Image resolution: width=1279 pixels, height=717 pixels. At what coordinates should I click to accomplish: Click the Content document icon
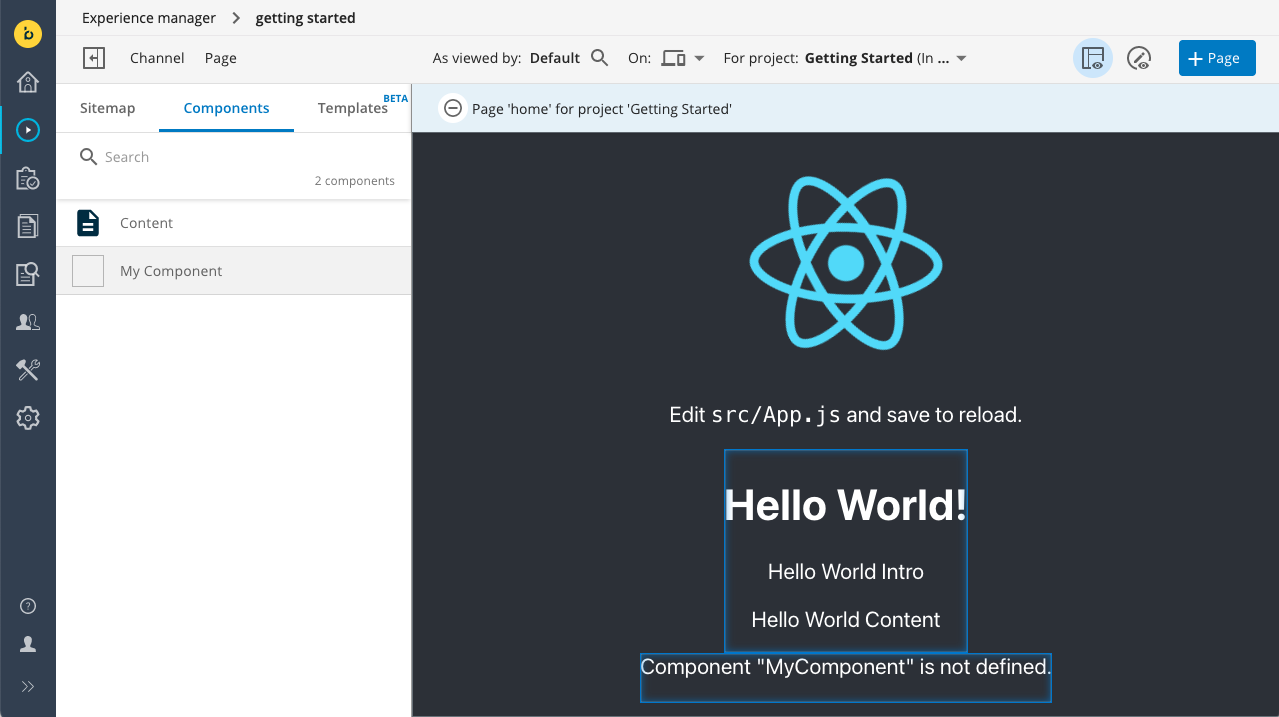pyautogui.click(x=88, y=223)
